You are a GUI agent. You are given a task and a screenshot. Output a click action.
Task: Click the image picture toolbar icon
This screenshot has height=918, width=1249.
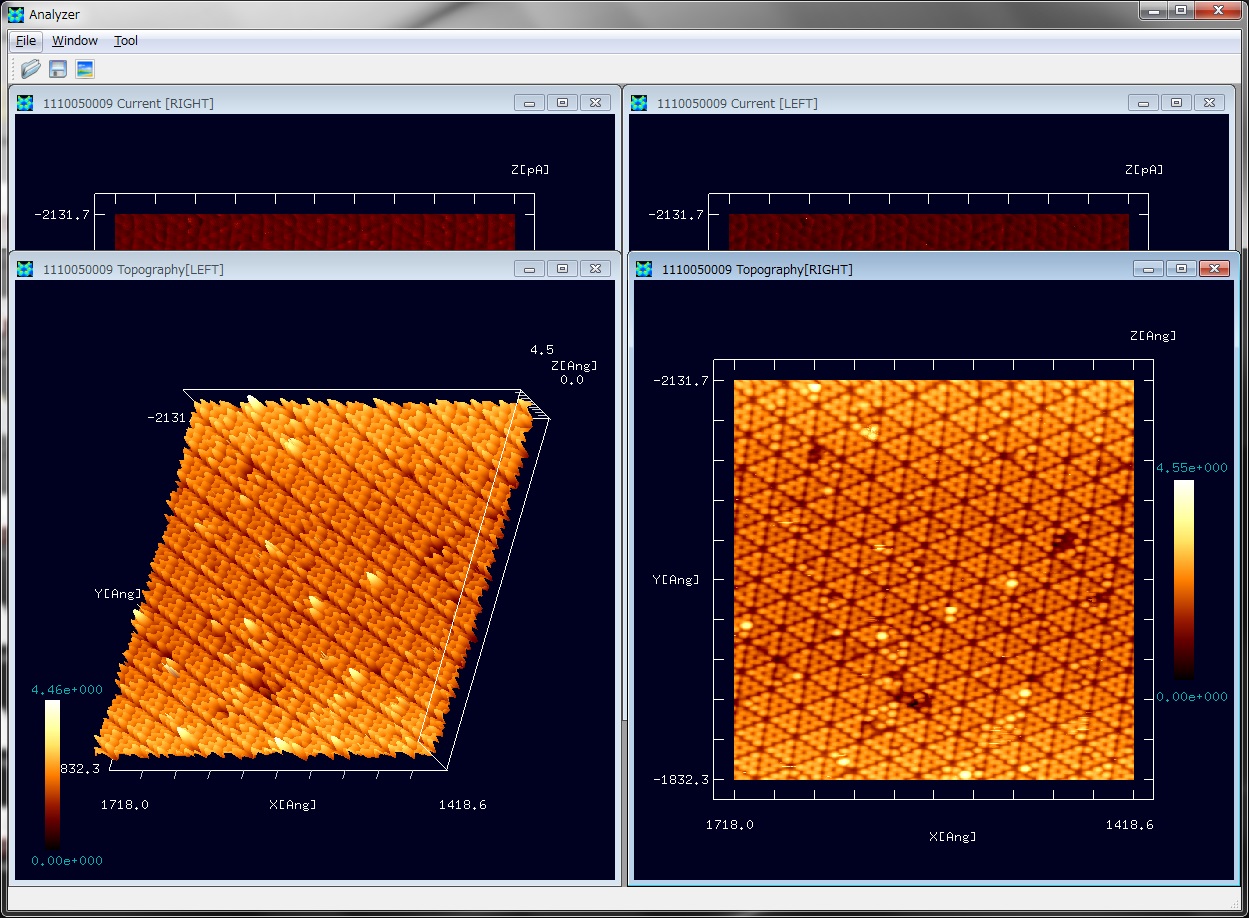coord(85,69)
